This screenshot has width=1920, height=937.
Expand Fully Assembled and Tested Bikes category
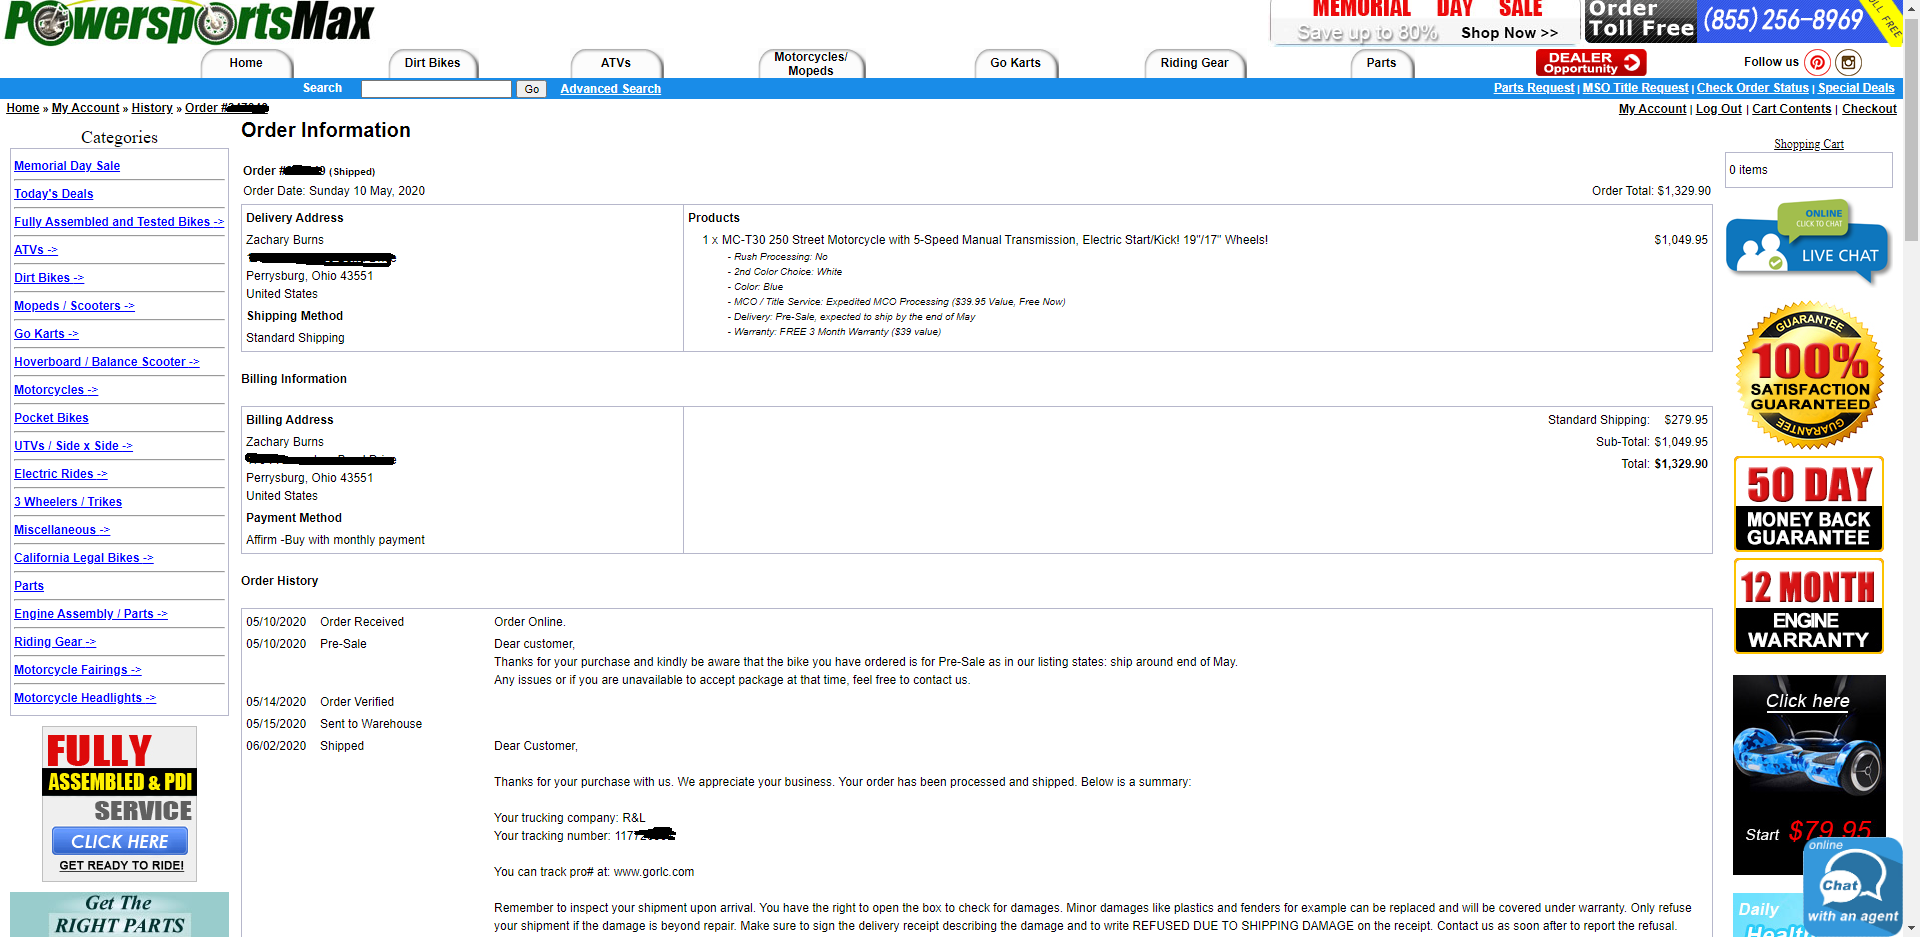tap(119, 222)
